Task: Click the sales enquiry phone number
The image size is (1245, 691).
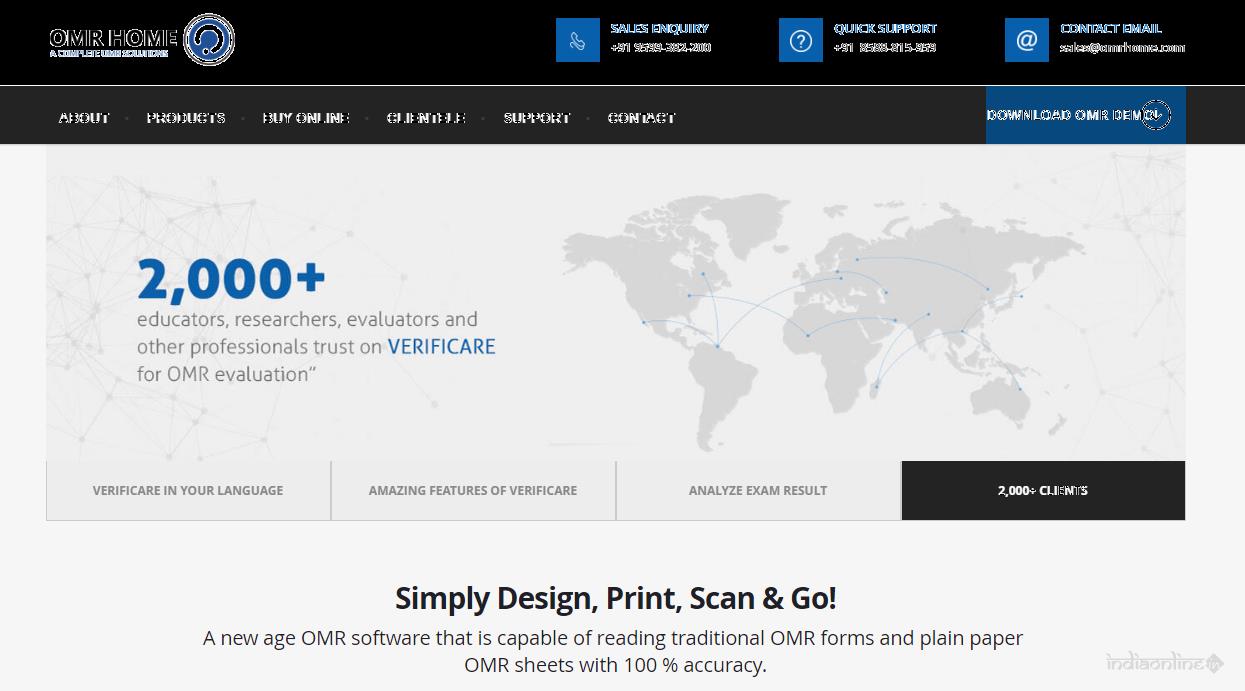Action: tap(661, 47)
